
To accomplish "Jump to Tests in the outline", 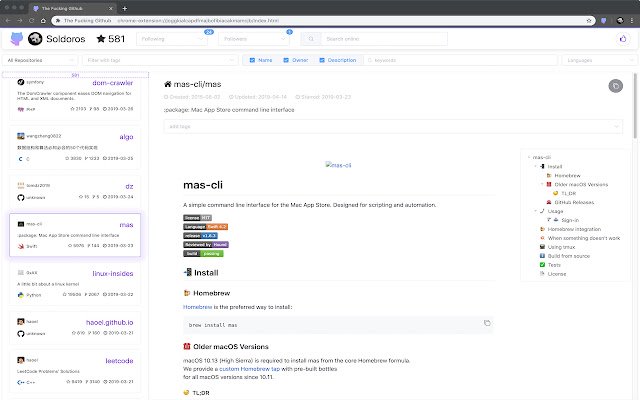I will pyautogui.click(x=554, y=265).
